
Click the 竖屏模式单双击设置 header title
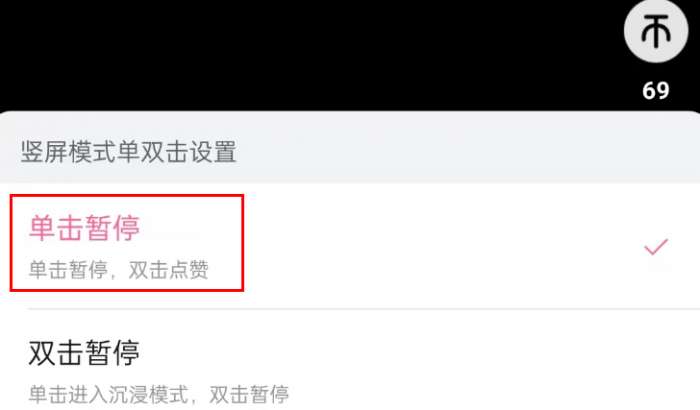[x=128, y=151]
